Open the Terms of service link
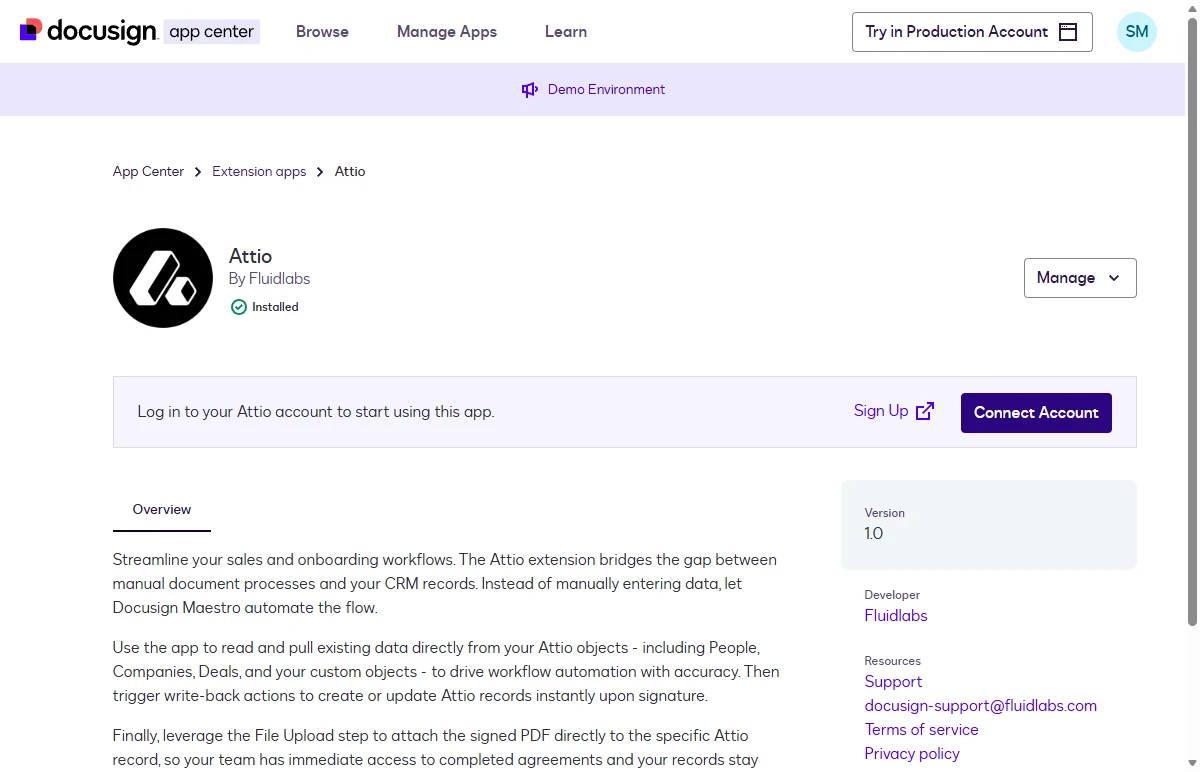Viewport: 1200px width, 772px height. coord(922,730)
